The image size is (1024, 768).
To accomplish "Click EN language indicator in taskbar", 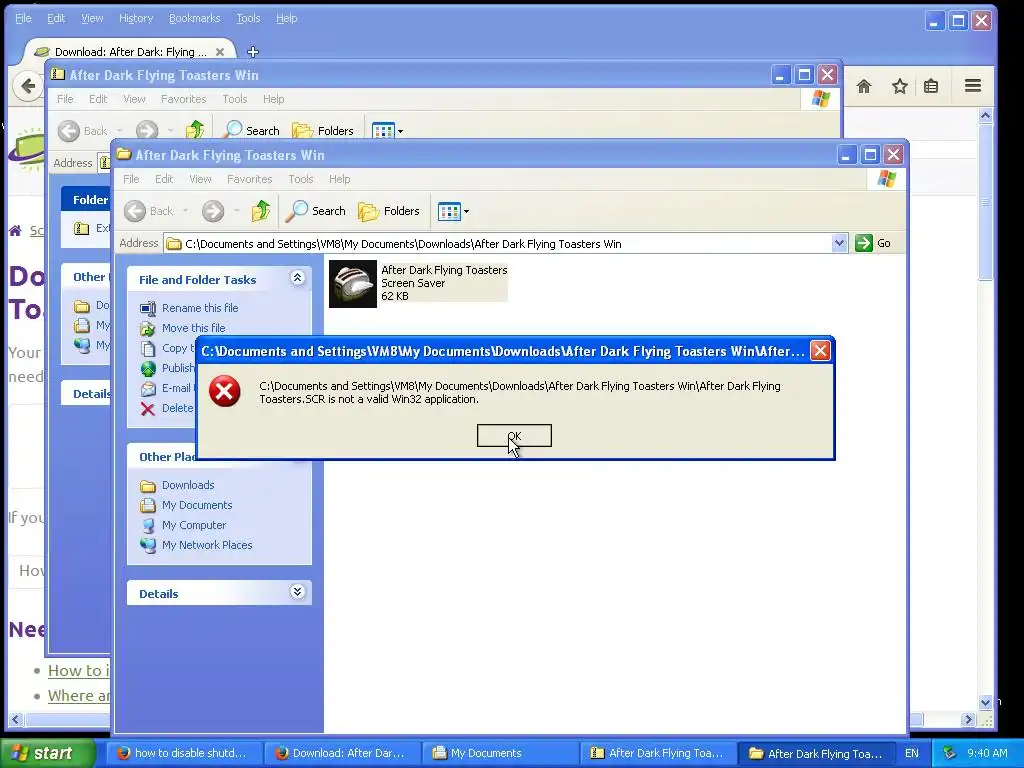I will [912, 753].
